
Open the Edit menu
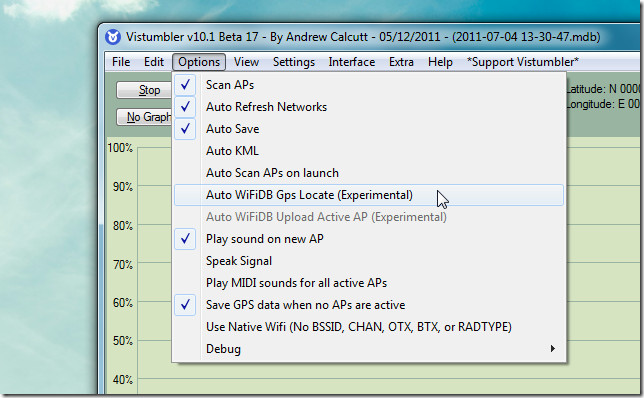click(154, 62)
